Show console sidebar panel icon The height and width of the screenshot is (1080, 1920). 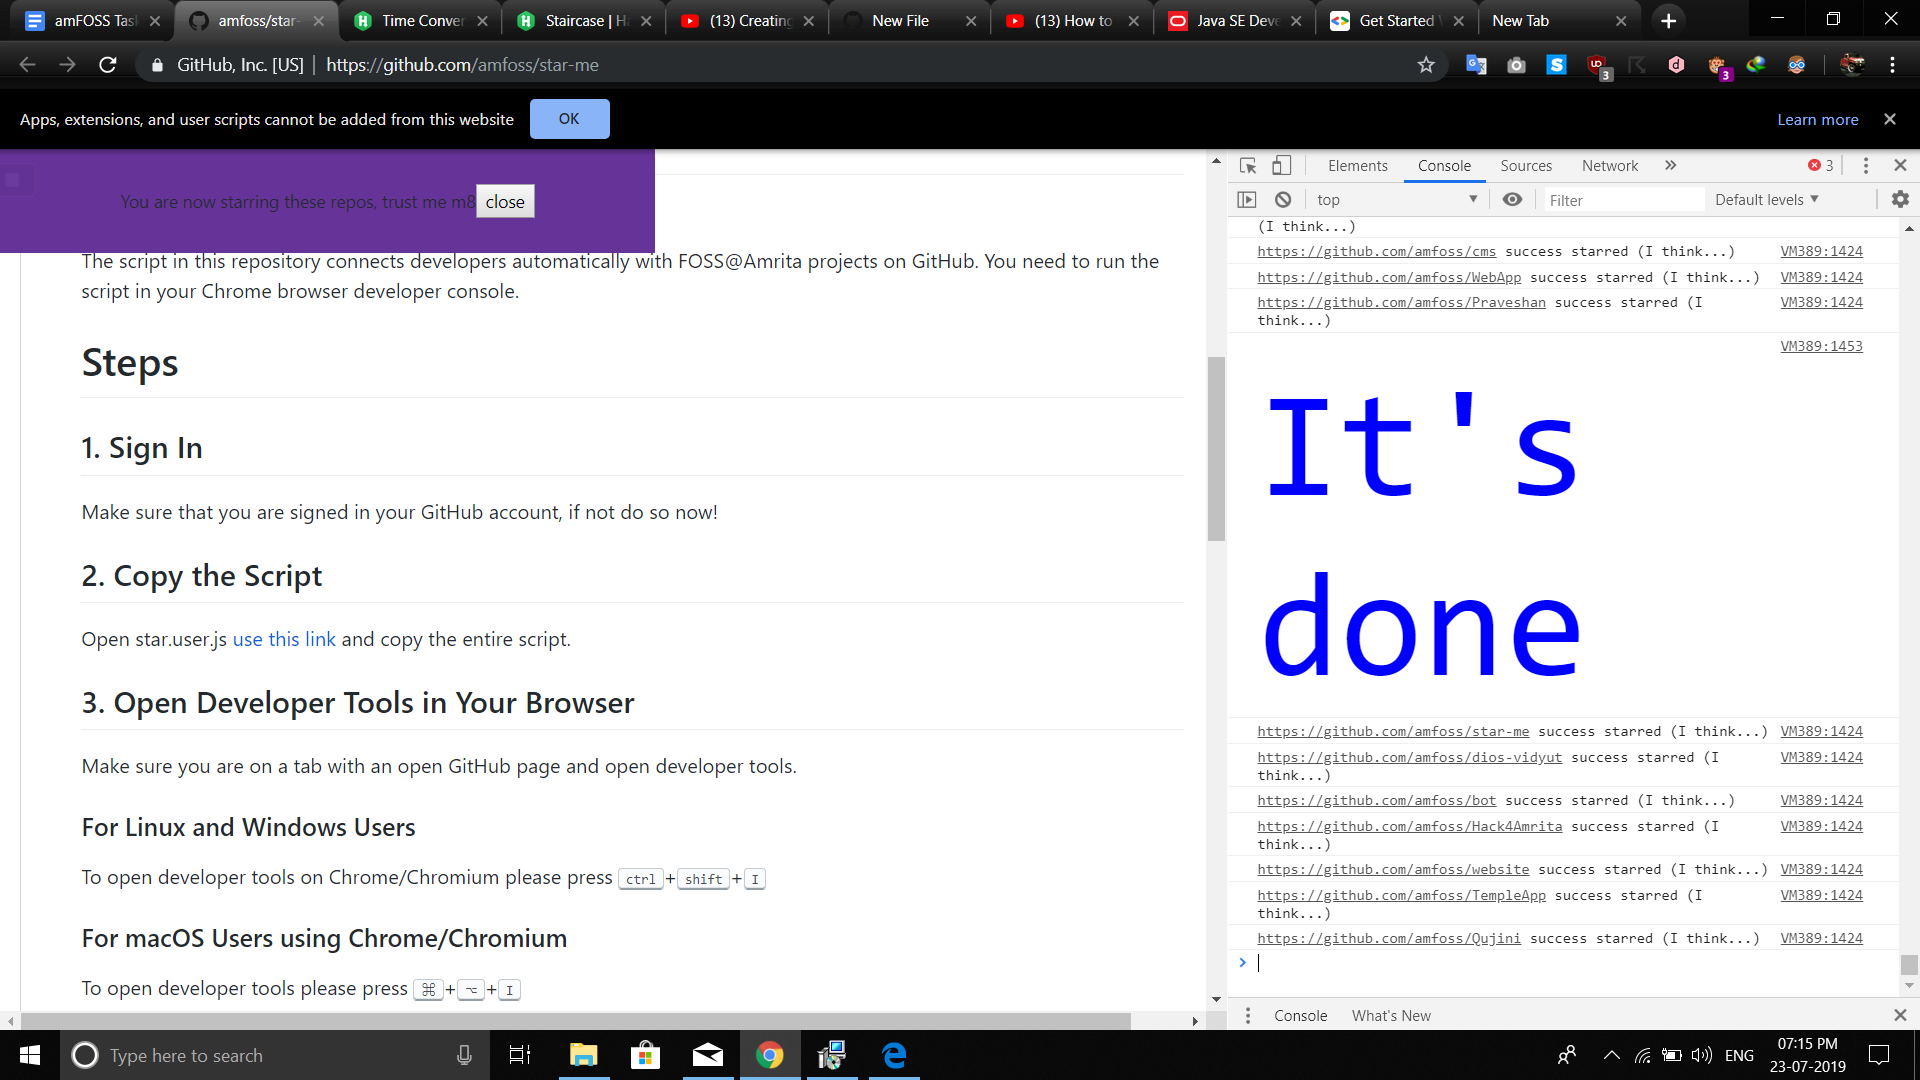[1246, 200]
